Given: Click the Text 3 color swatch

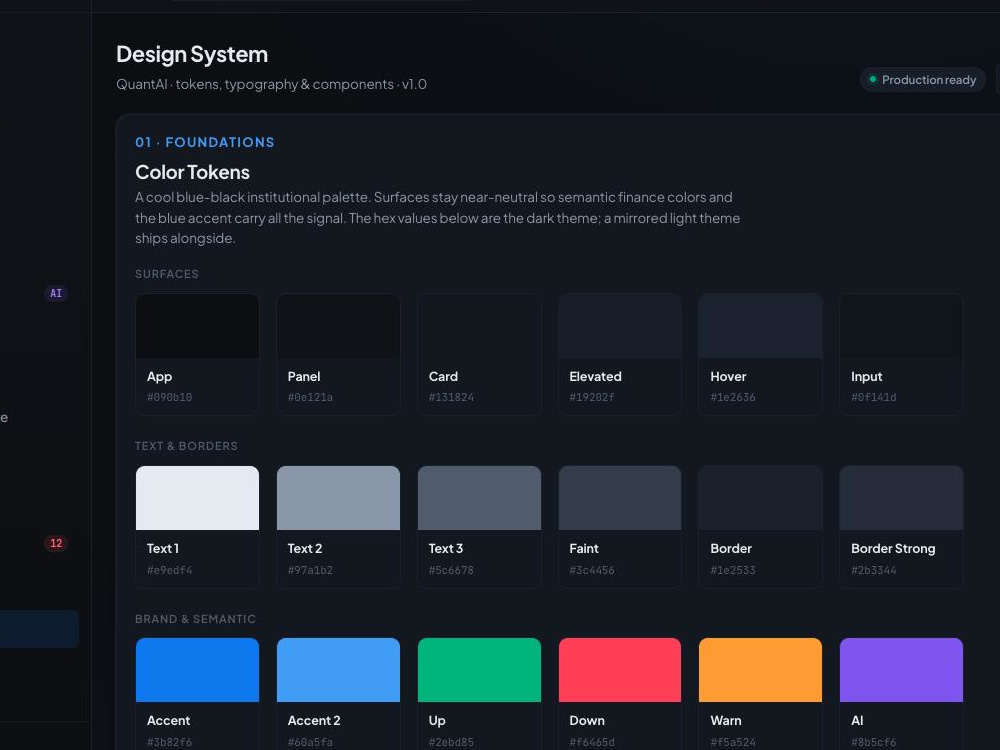Looking at the screenshot, I should point(479,498).
